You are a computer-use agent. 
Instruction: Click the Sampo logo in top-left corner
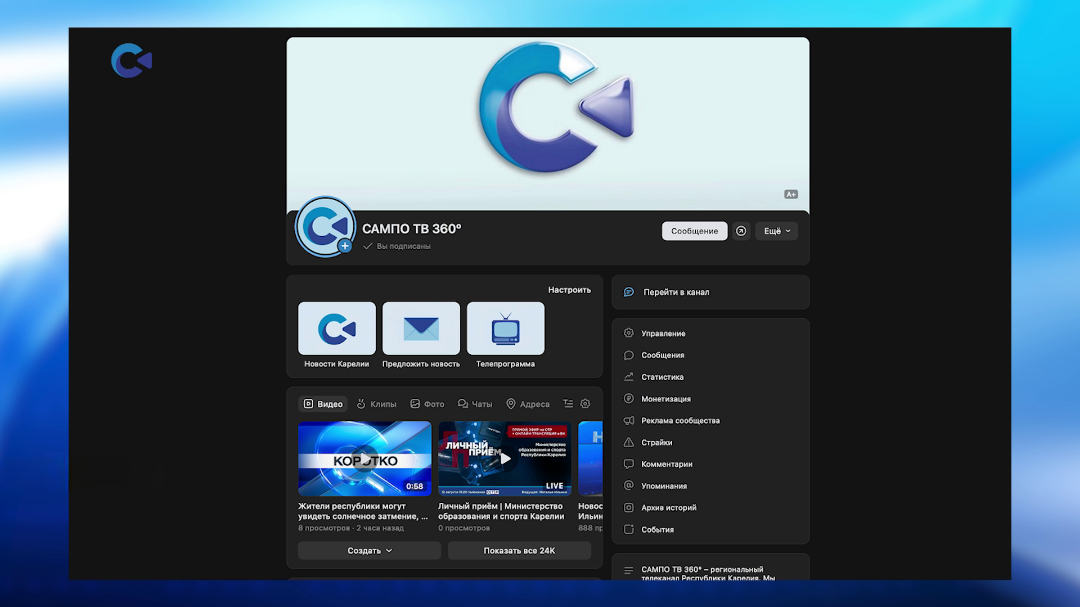[x=132, y=61]
